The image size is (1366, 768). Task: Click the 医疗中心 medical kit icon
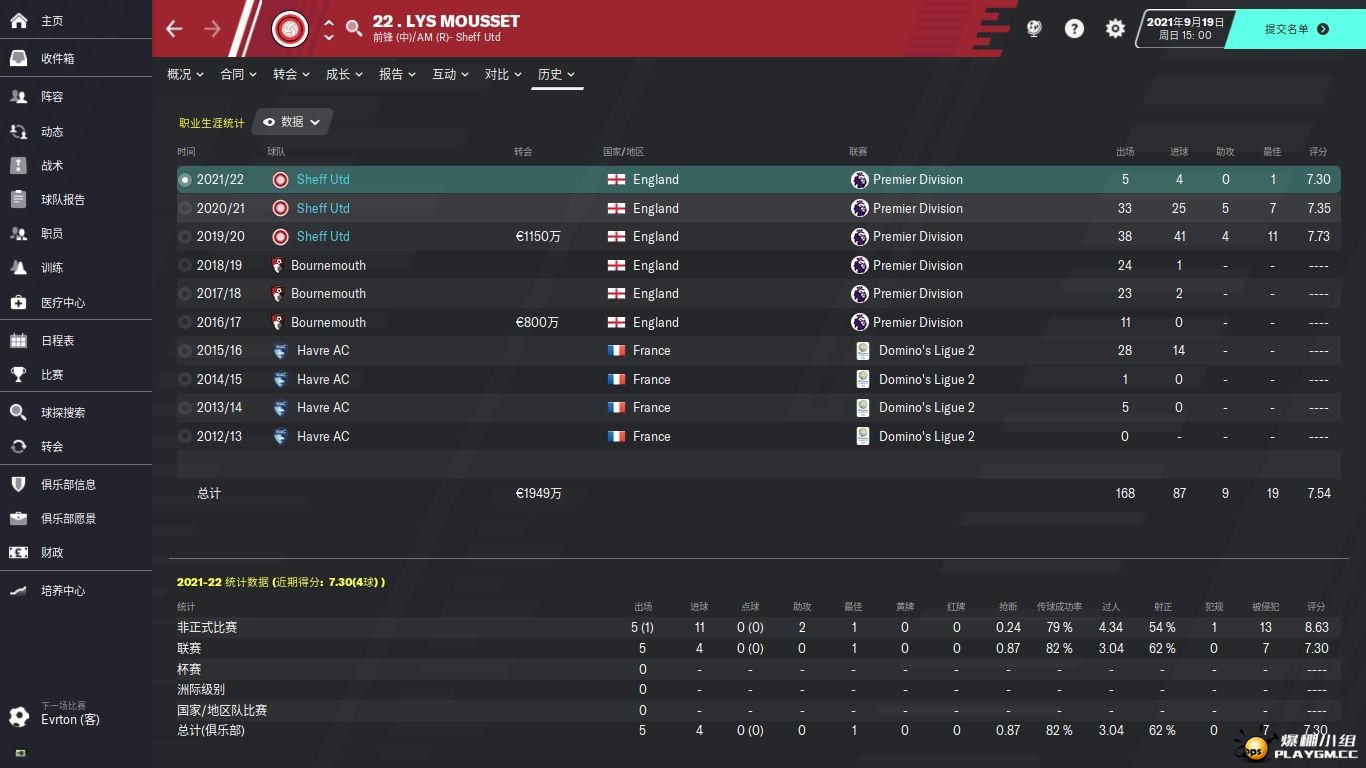[x=18, y=302]
